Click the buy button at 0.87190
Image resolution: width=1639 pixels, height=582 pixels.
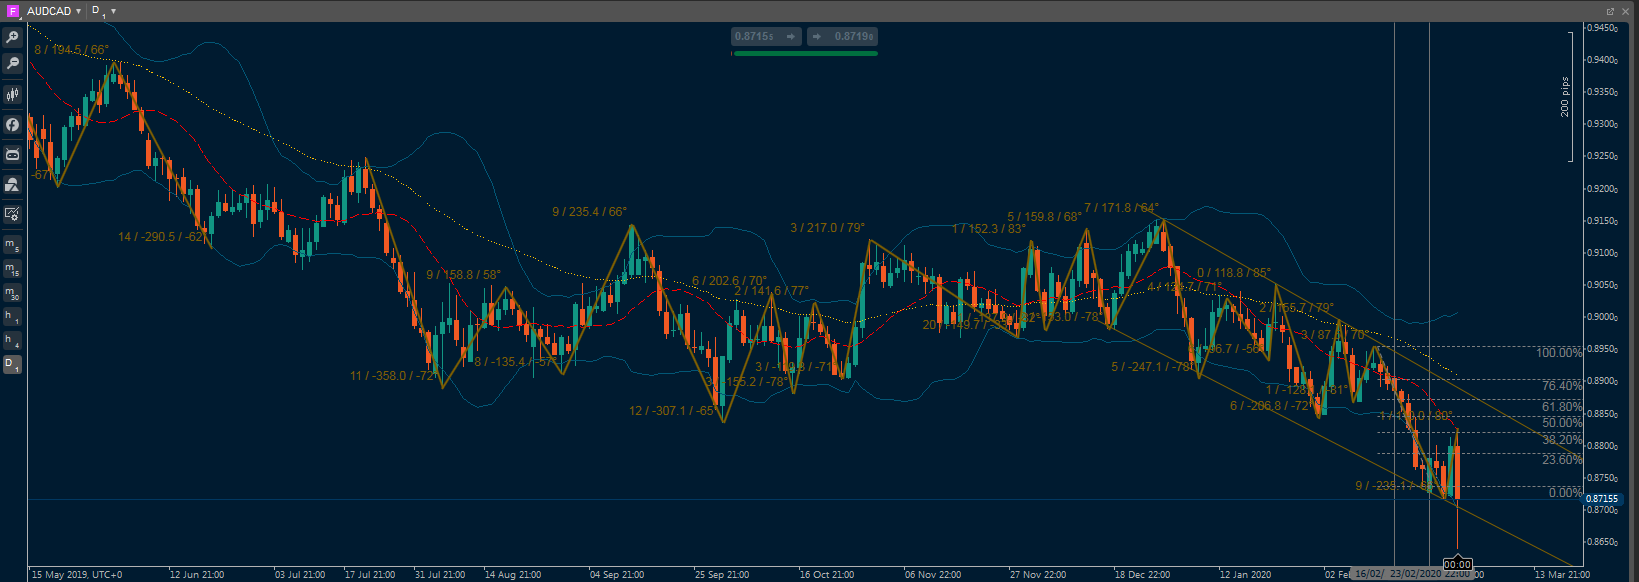point(842,37)
